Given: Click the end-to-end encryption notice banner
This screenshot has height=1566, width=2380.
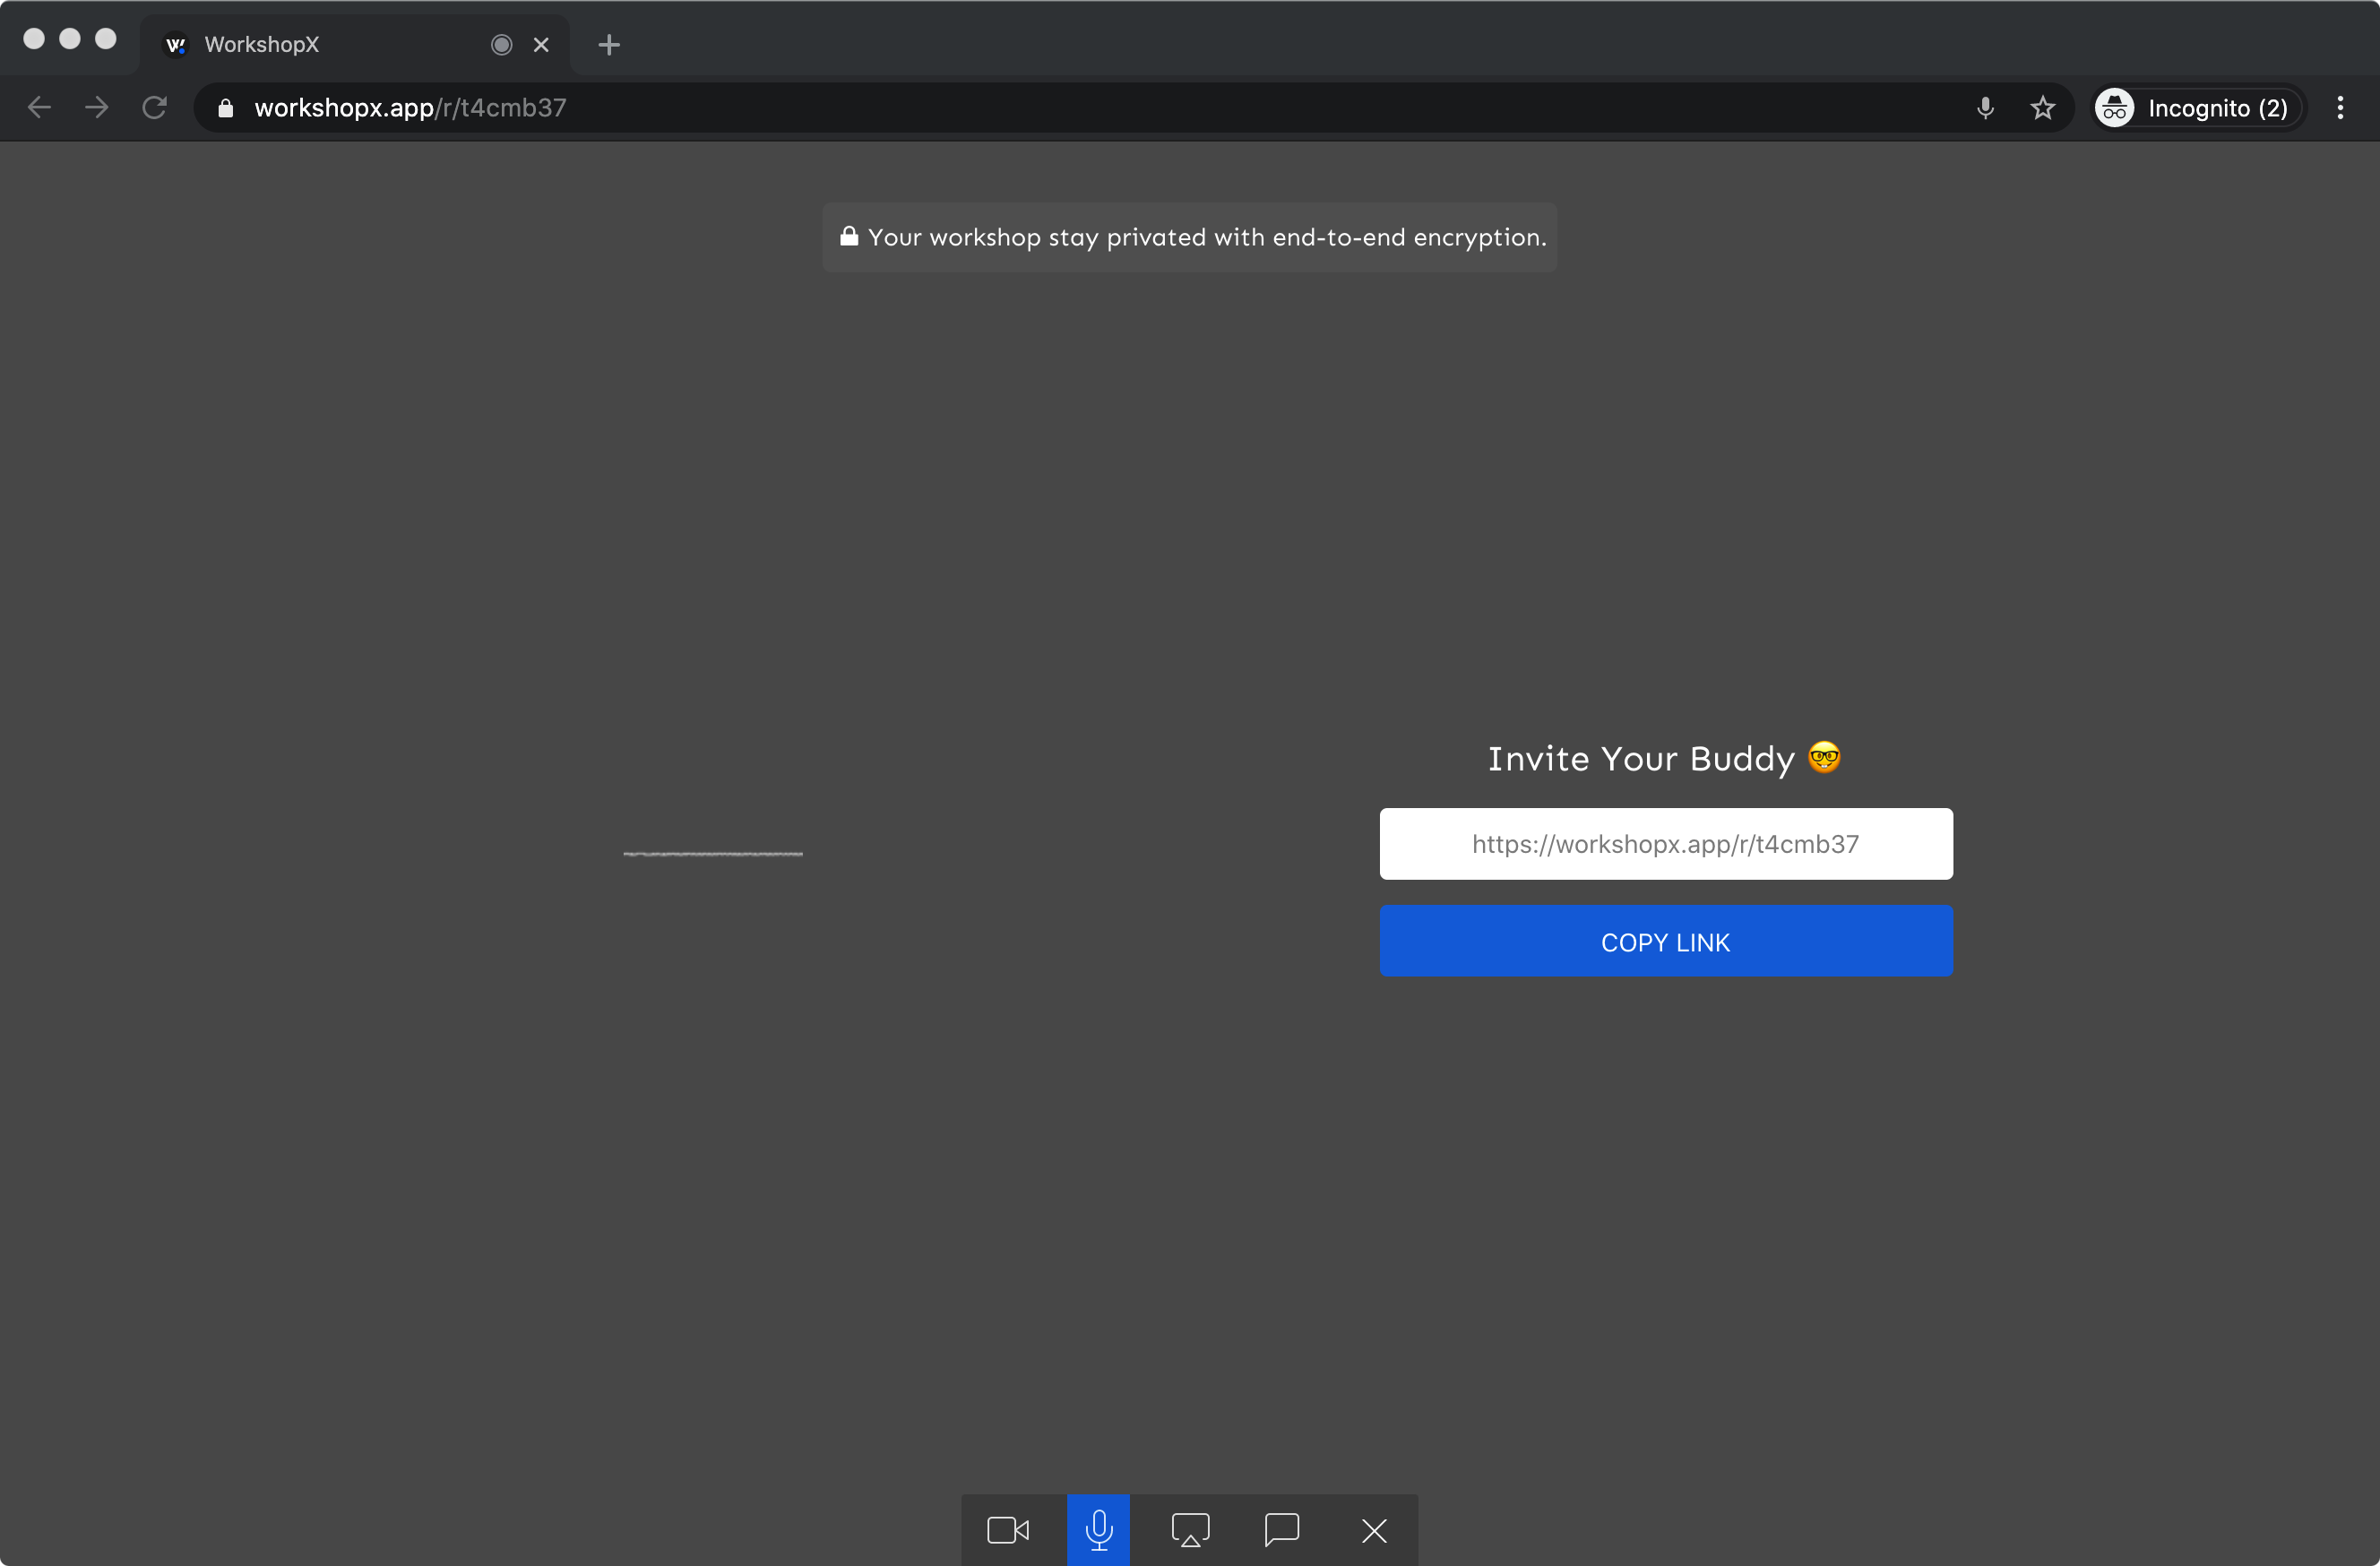Looking at the screenshot, I should [1189, 237].
